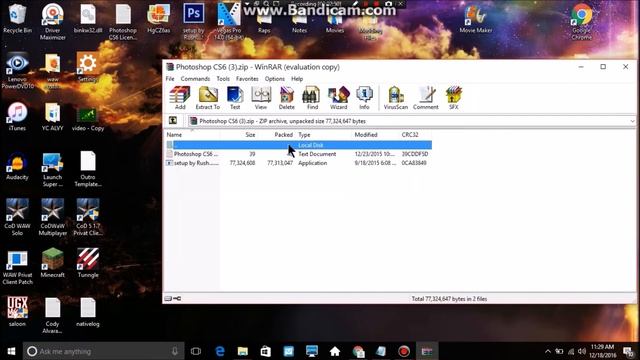Click the Extract To toolbar icon
The height and width of the screenshot is (360, 640).
pos(208,98)
